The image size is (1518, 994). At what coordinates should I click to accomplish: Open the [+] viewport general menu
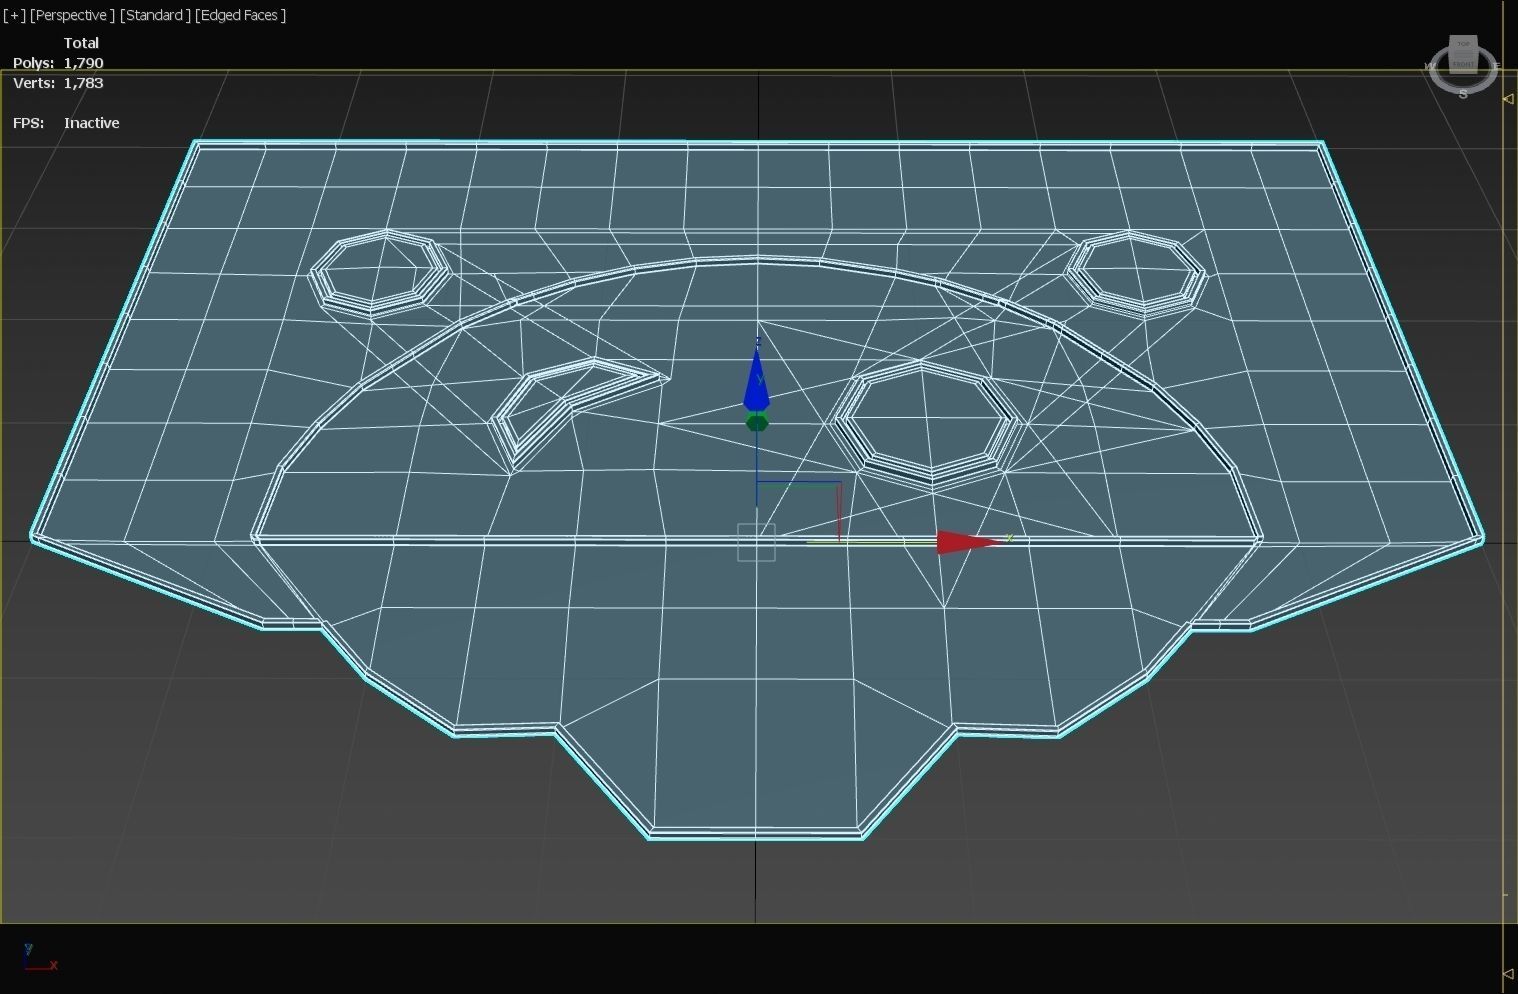click(x=14, y=15)
